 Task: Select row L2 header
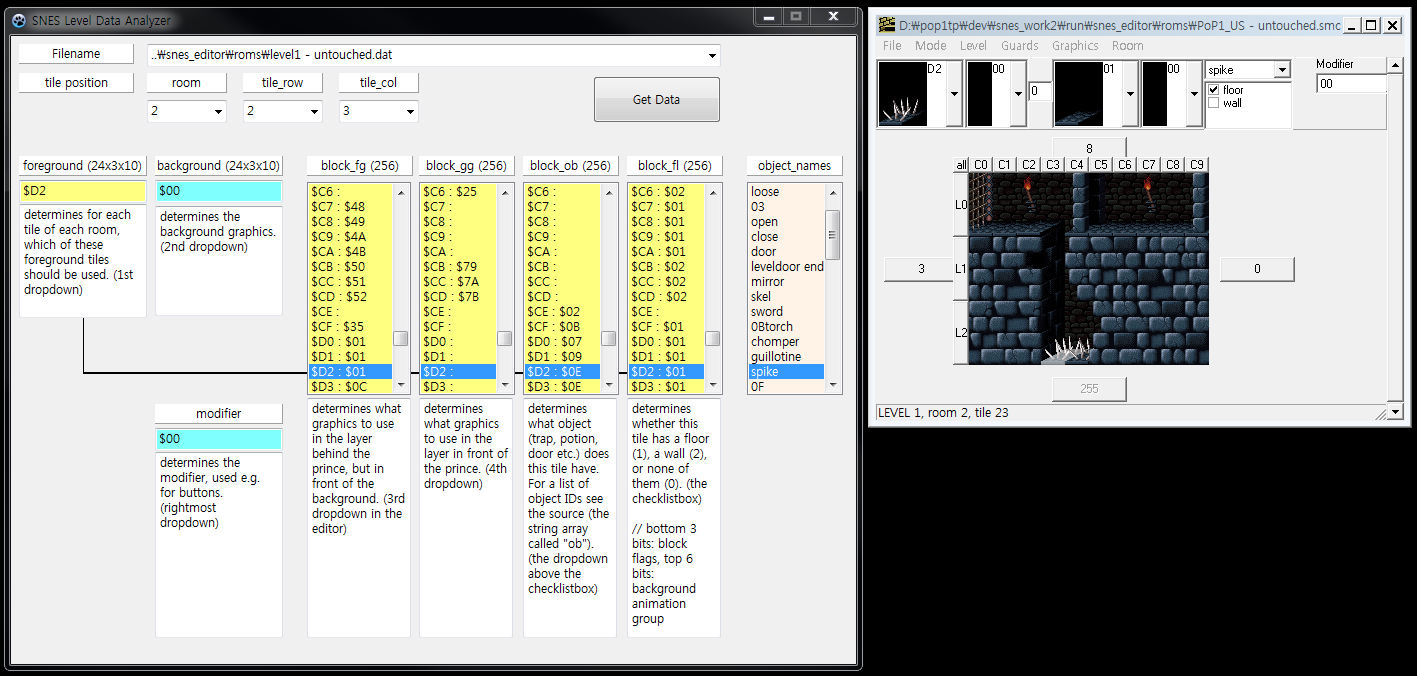pos(961,332)
